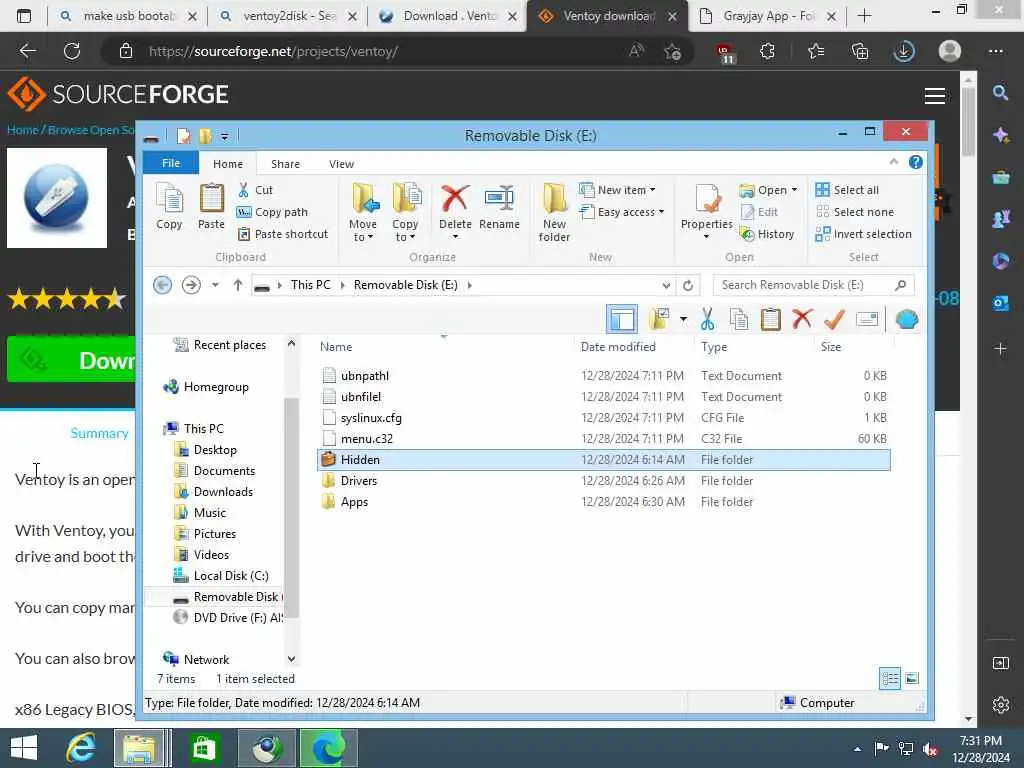
Task: Click orange checkmark in lower toolbar
Action: click(x=834, y=319)
